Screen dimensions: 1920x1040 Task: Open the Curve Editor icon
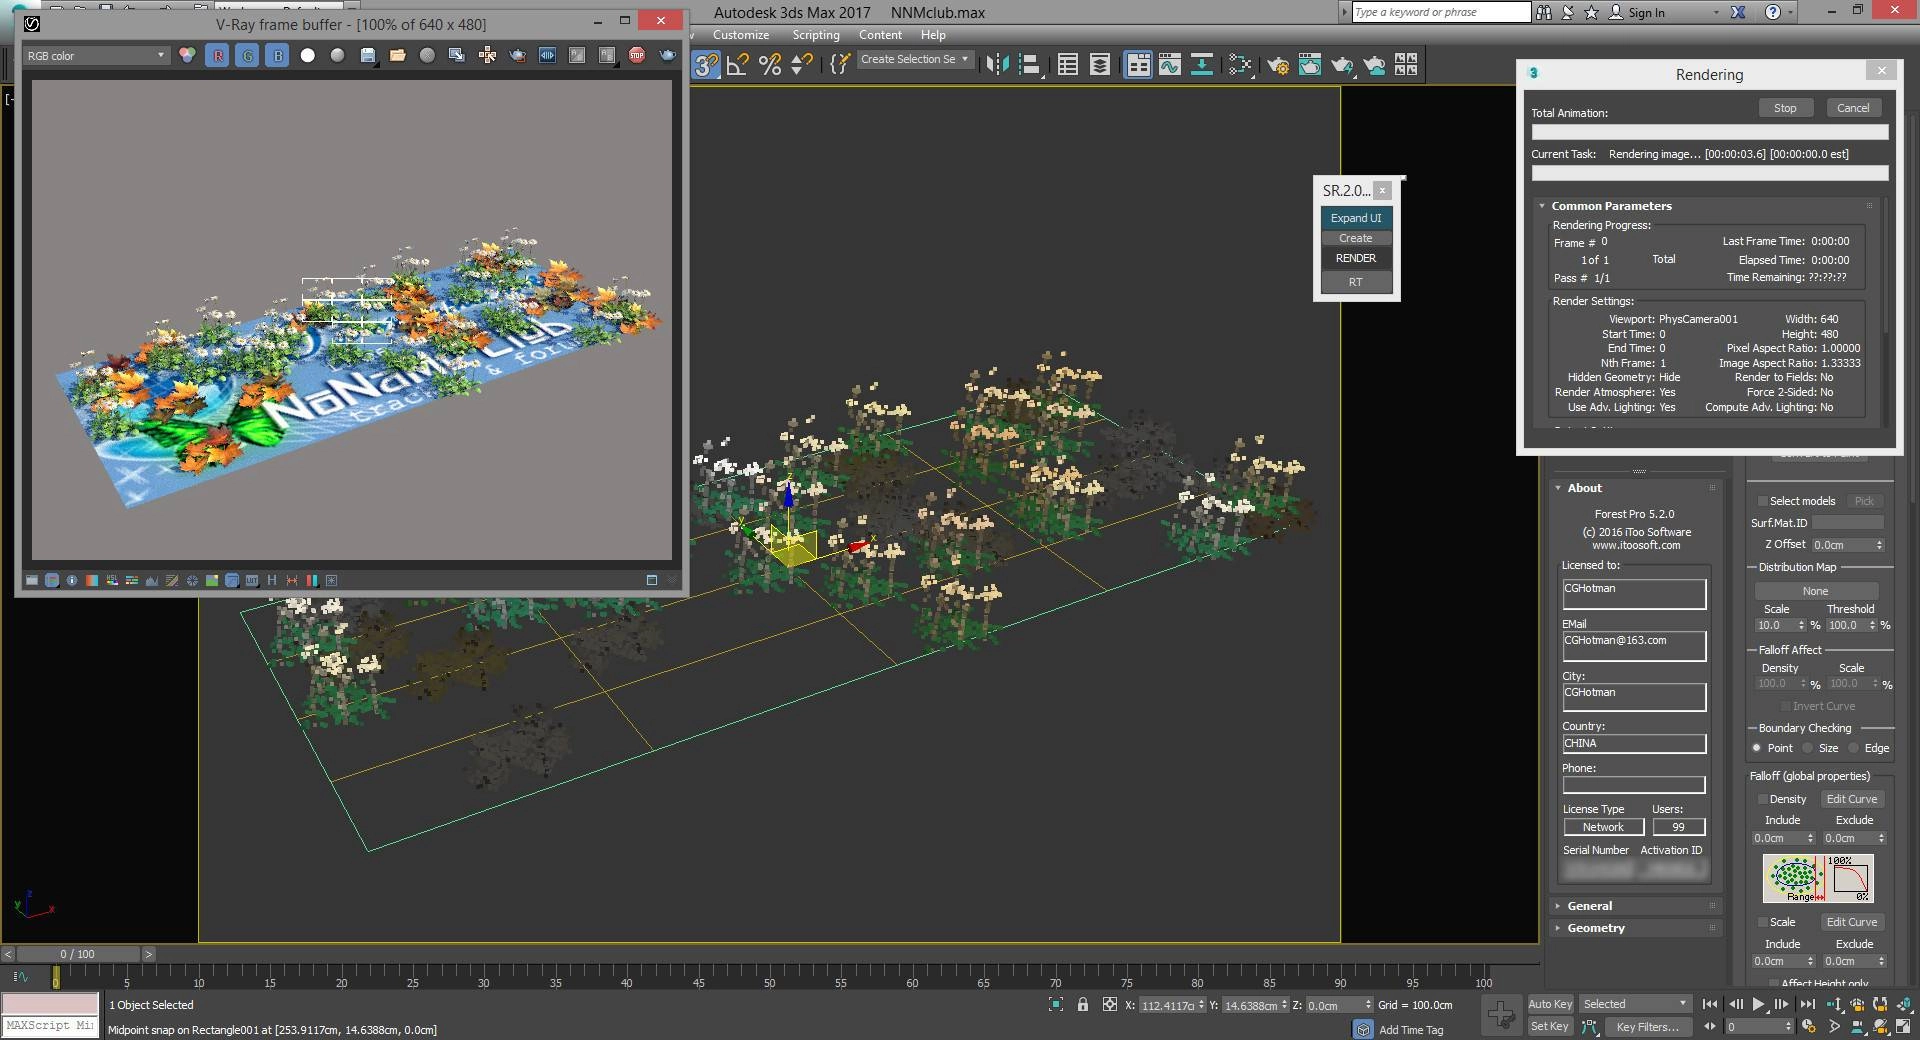point(1170,65)
